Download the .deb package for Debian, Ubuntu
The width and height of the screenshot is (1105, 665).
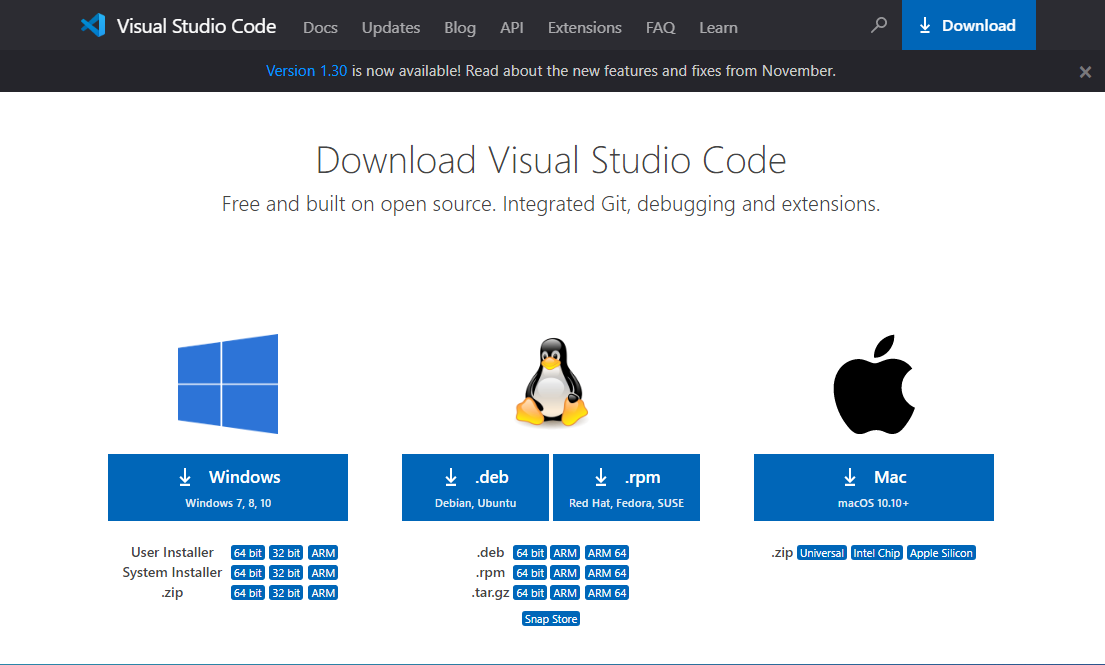[x=475, y=487]
